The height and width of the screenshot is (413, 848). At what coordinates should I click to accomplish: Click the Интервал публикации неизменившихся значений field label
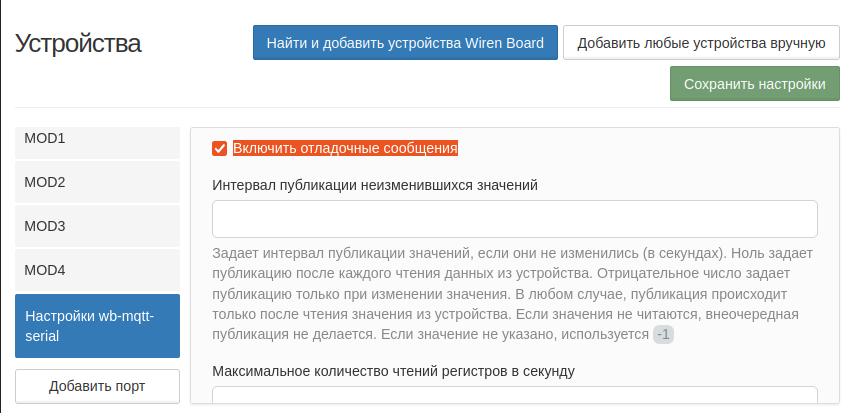pyautogui.click(x=375, y=185)
